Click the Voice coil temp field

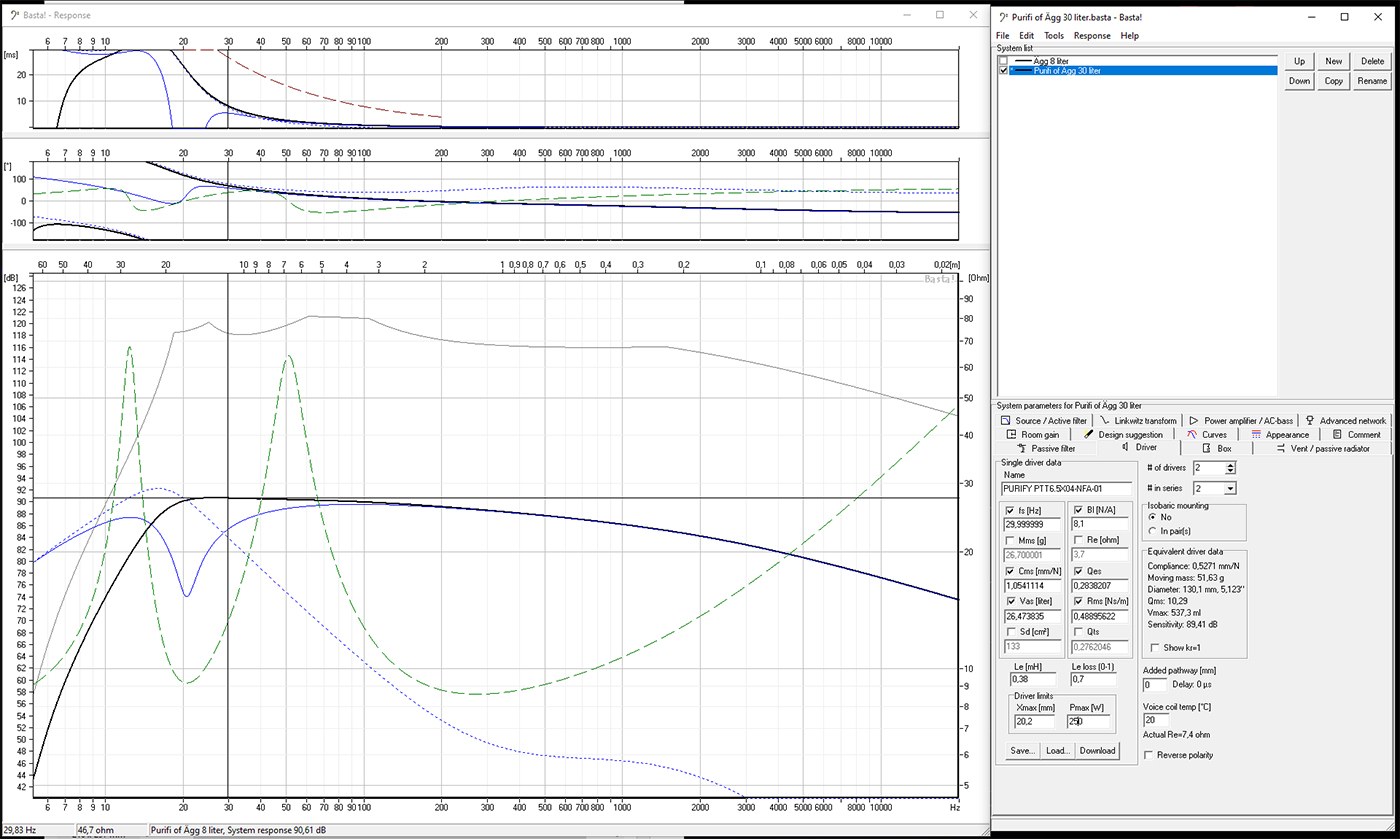tap(1154, 720)
